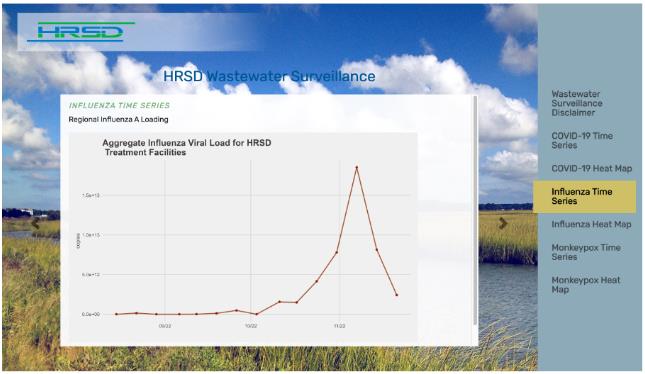Click the last data point of the series
Viewport: 645px width, 374px height.
[397, 295]
